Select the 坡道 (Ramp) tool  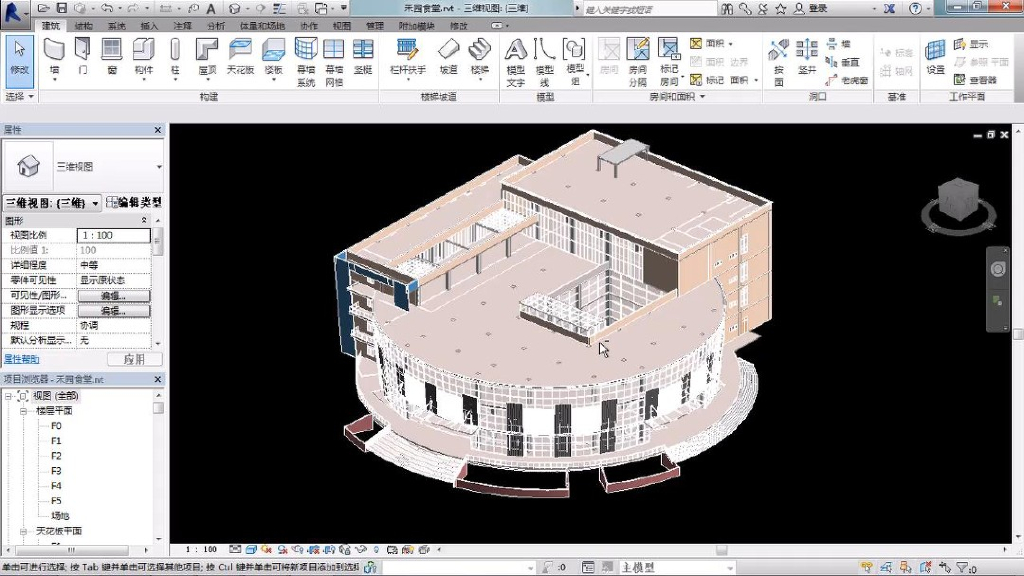449,57
